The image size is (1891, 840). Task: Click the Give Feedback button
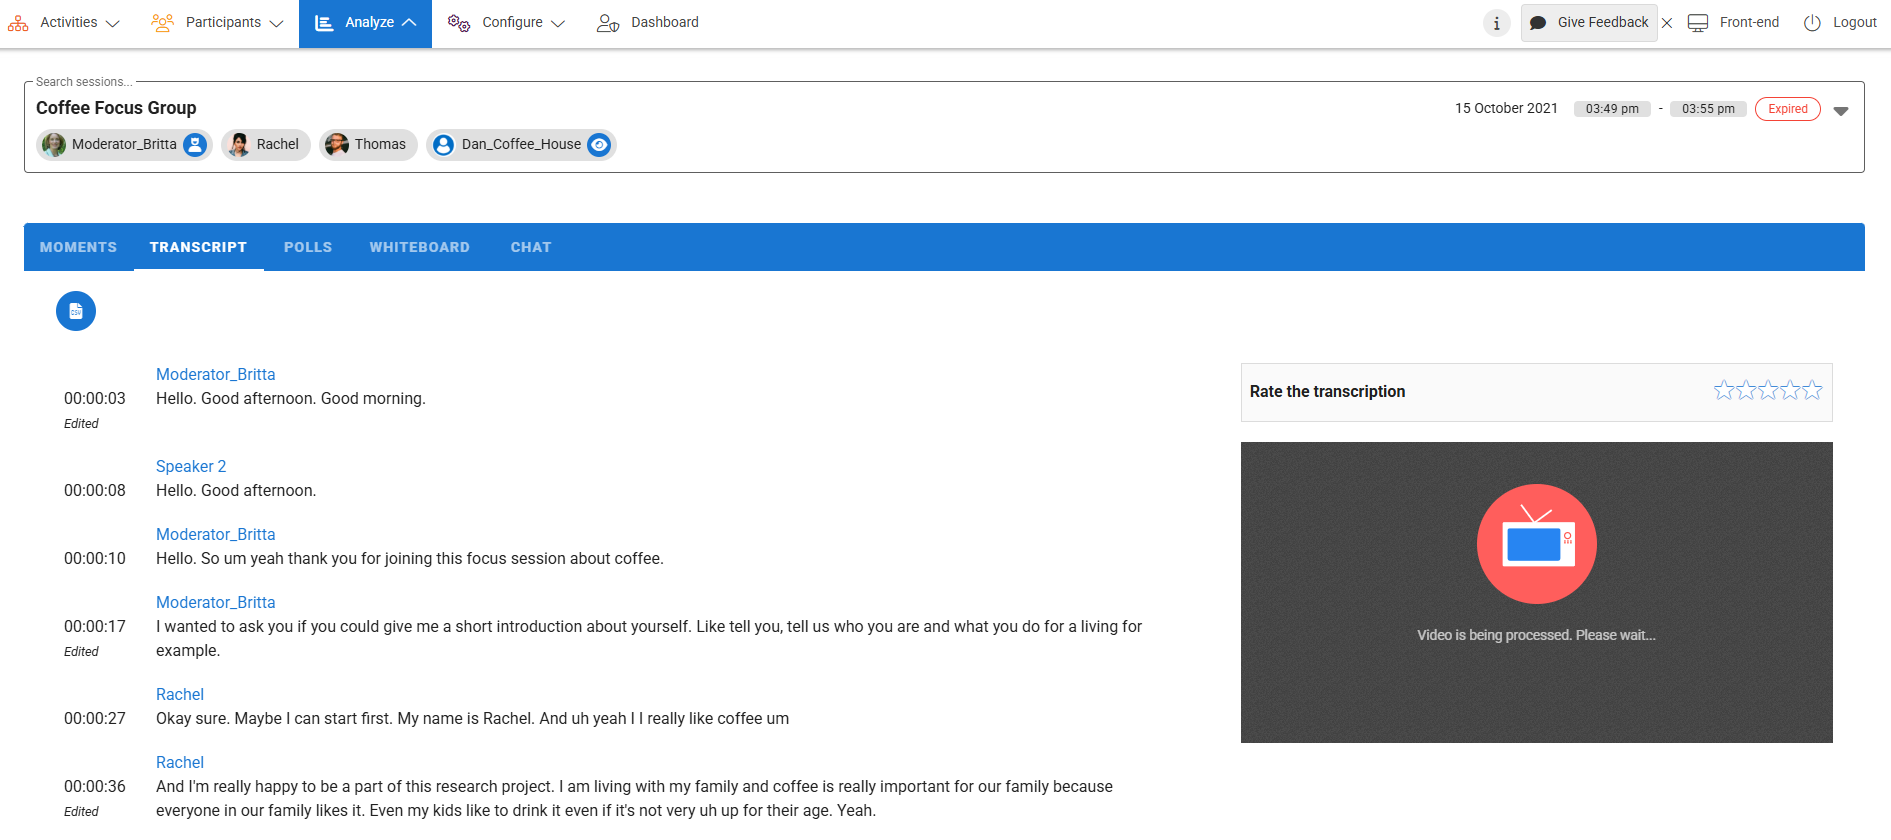pos(1589,23)
